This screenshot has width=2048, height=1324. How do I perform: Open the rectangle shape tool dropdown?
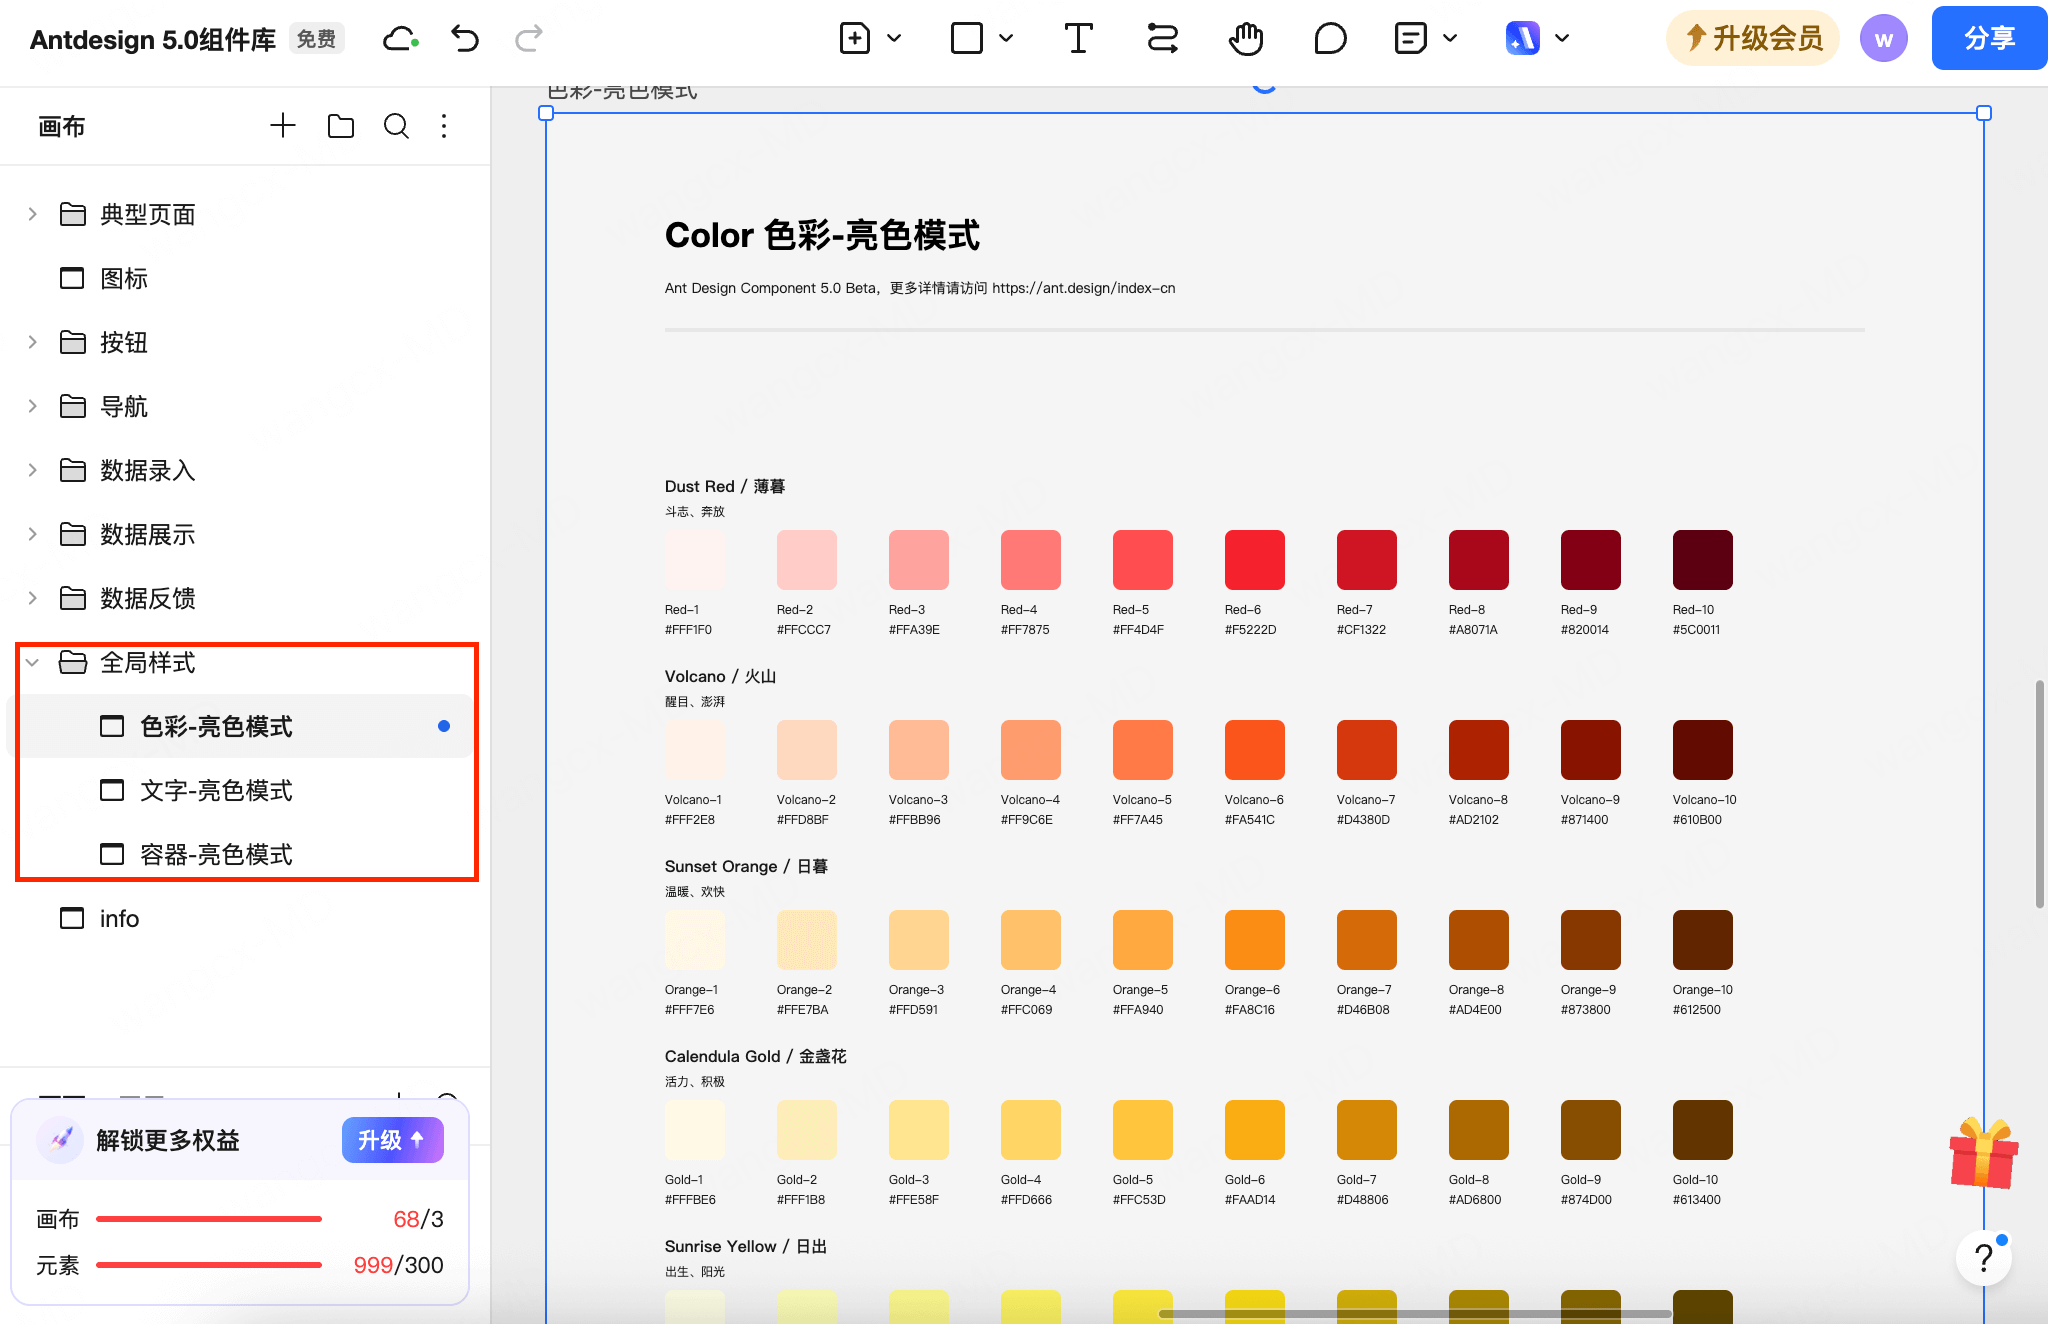point(1006,39)
